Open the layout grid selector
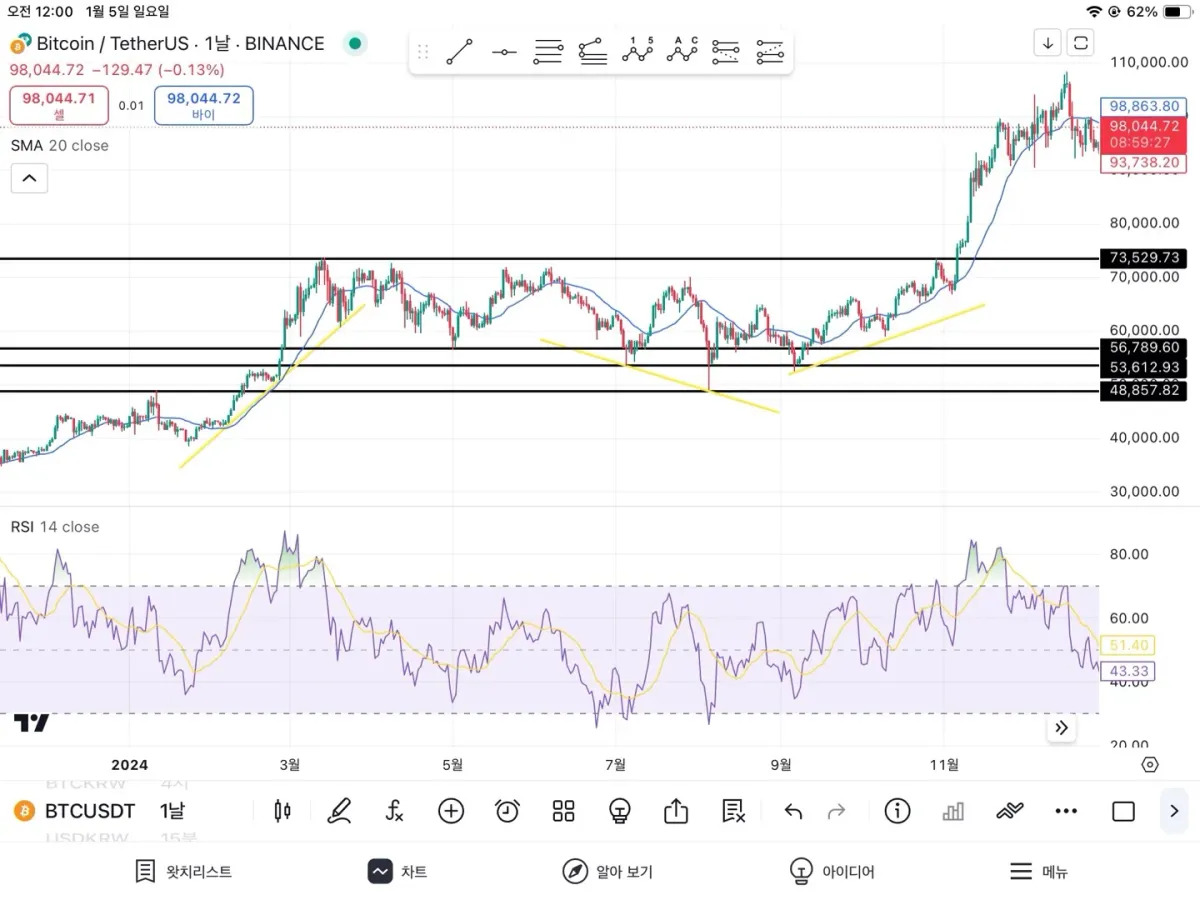The height and width of the screenshot is (900, 1200). pos(563,811)
